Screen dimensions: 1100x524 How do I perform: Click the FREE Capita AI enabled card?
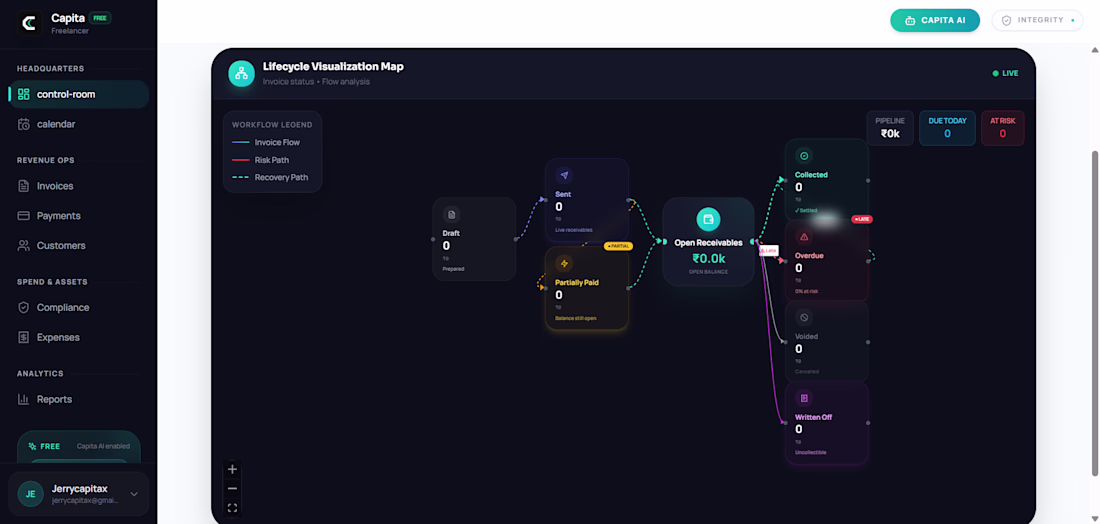79,447
